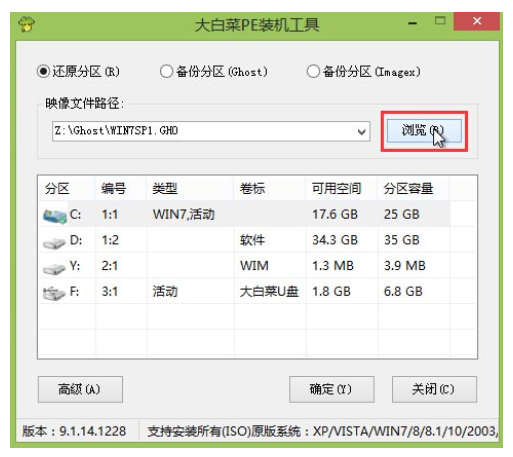The height and width of the screenshot is (457, 513).
Task: Click the 35 GB capacity value
Action: [x=402, y=240]
